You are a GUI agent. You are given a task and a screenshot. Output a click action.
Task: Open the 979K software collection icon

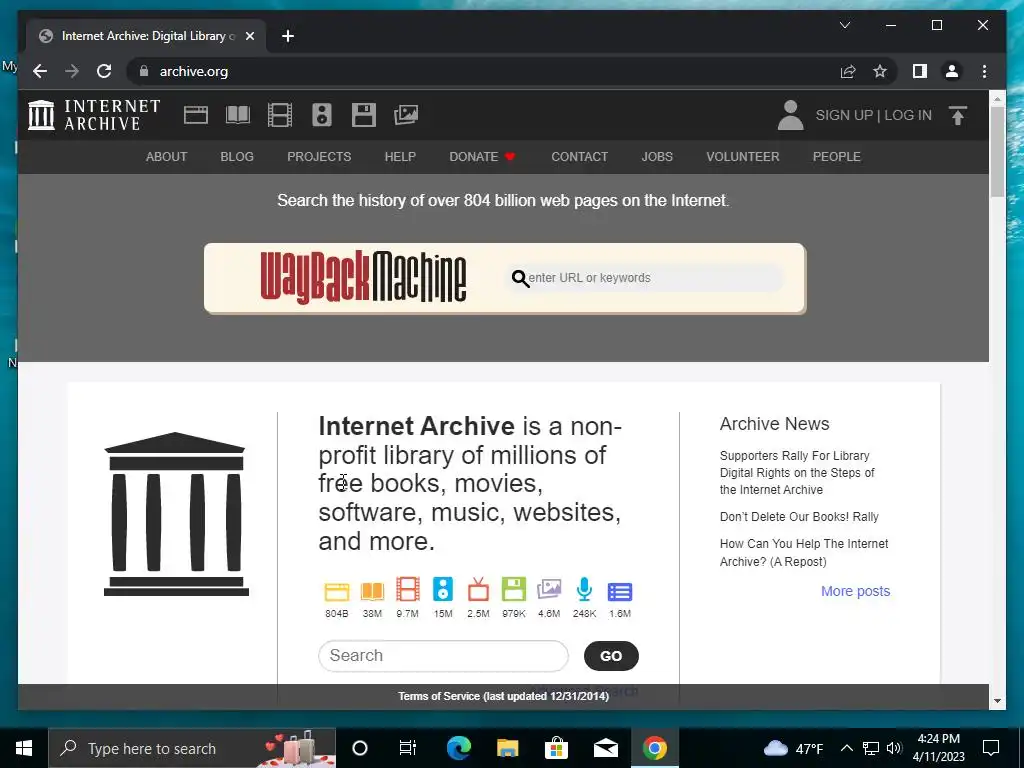(513, 589)
